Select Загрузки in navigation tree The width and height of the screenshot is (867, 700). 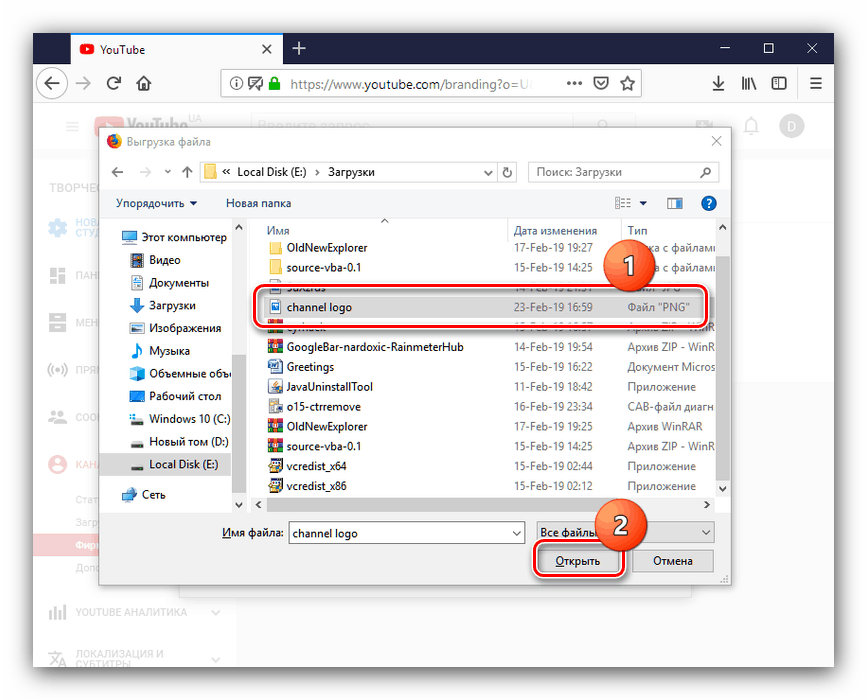163,305
